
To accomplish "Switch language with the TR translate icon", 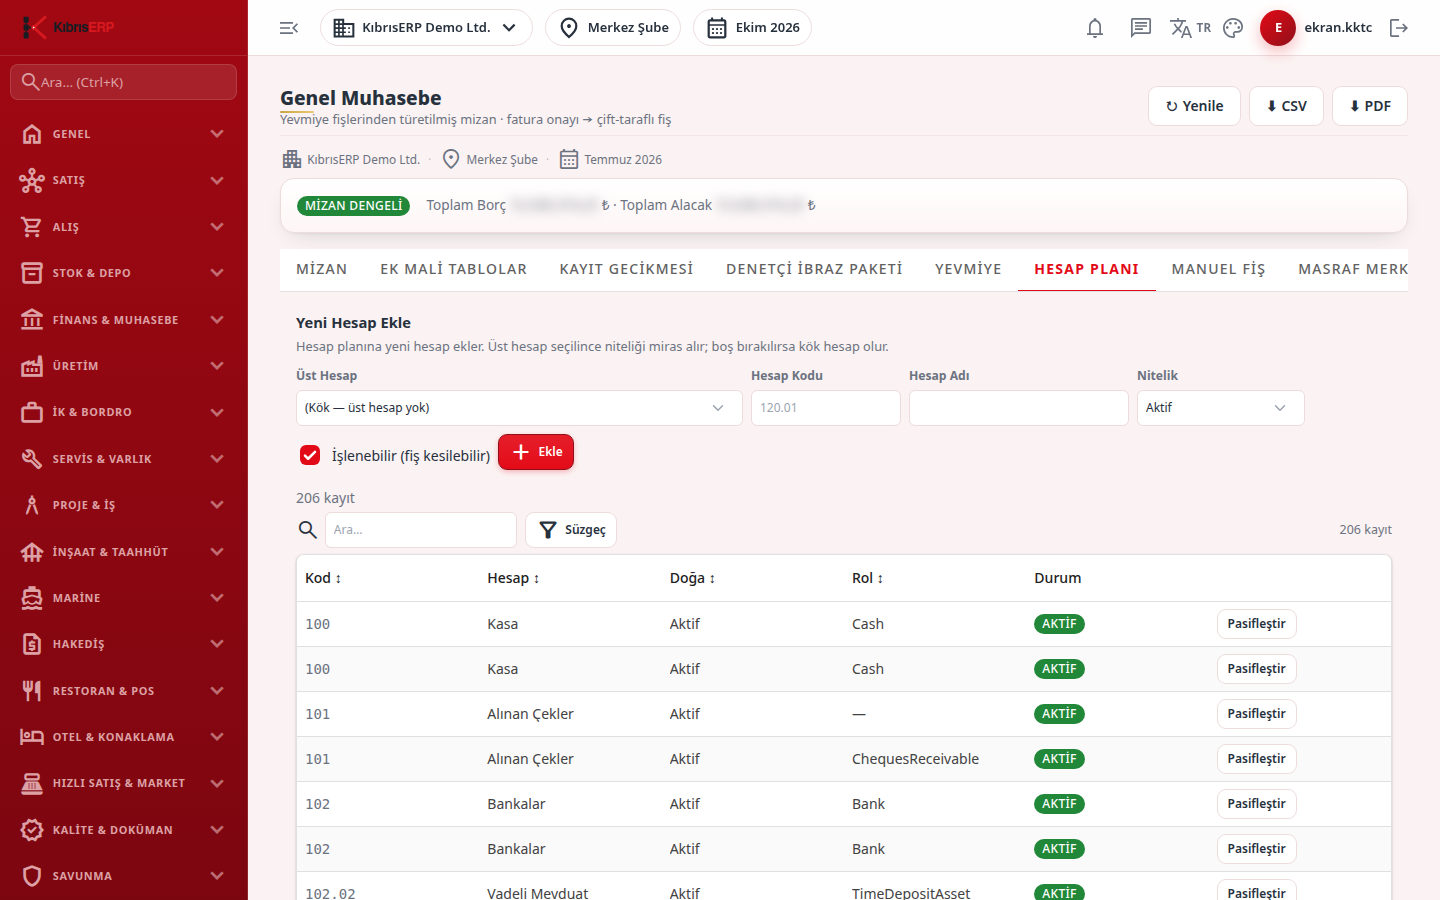I will pos(1190,28).
